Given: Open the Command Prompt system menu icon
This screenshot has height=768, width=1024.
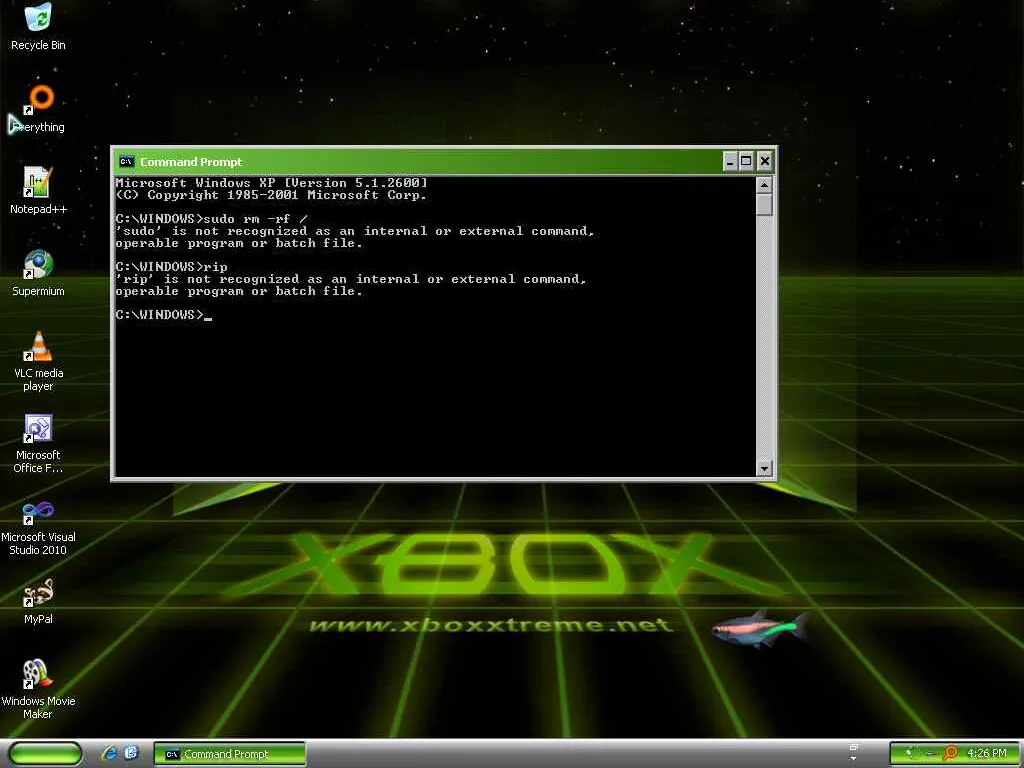Looking at the screenshot, I should (x=127, y=161).
